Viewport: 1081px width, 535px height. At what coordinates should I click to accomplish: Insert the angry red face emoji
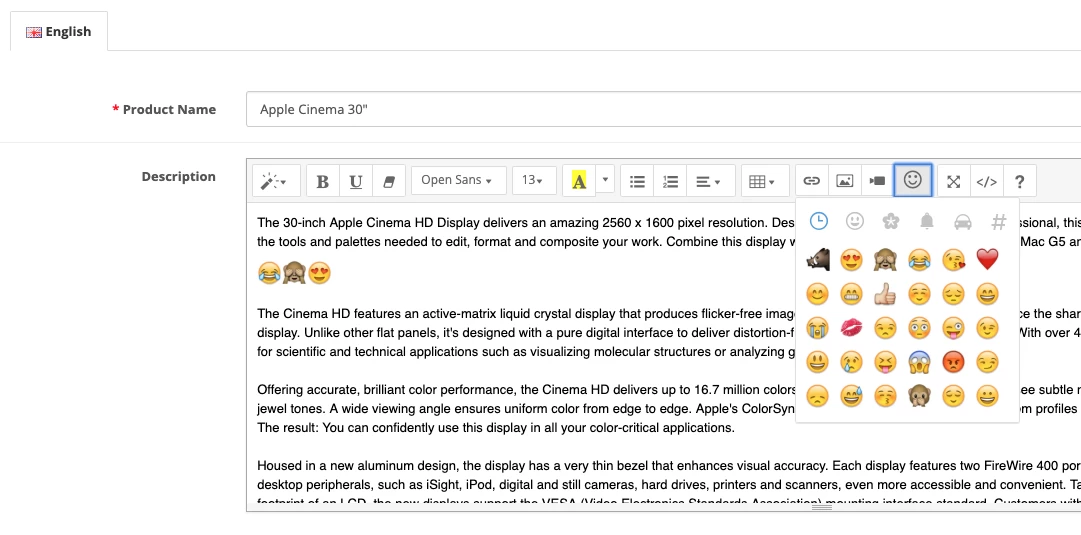(x=953, y=362)
